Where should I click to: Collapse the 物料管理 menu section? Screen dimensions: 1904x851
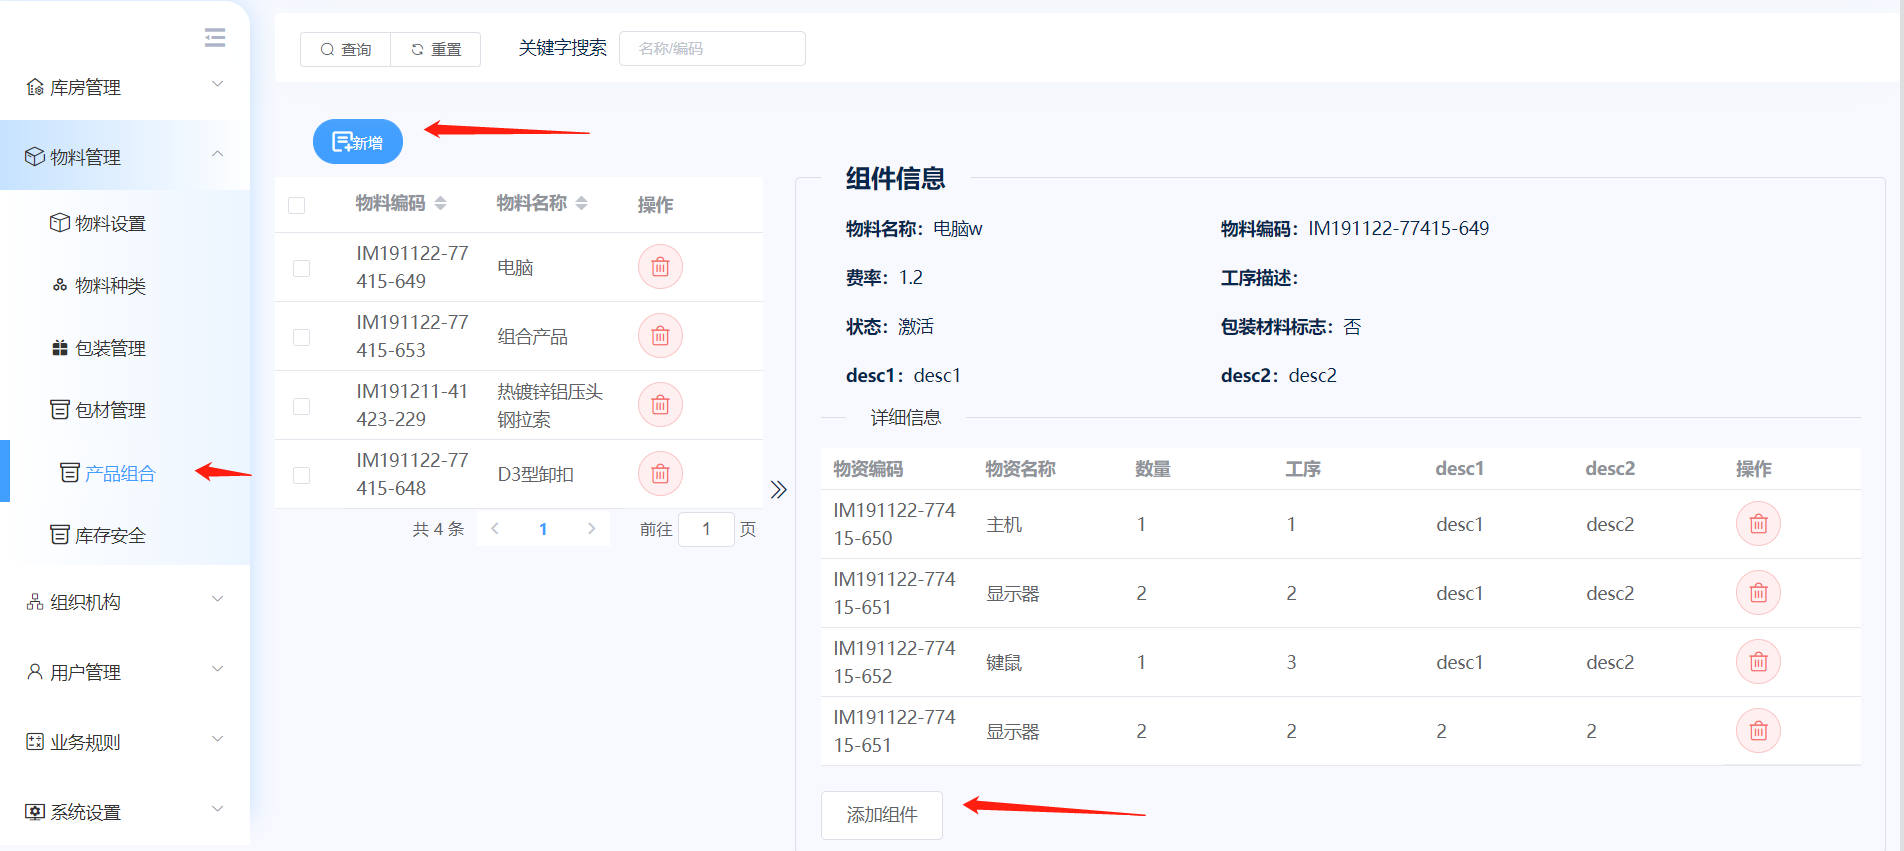tap(125, 156)
